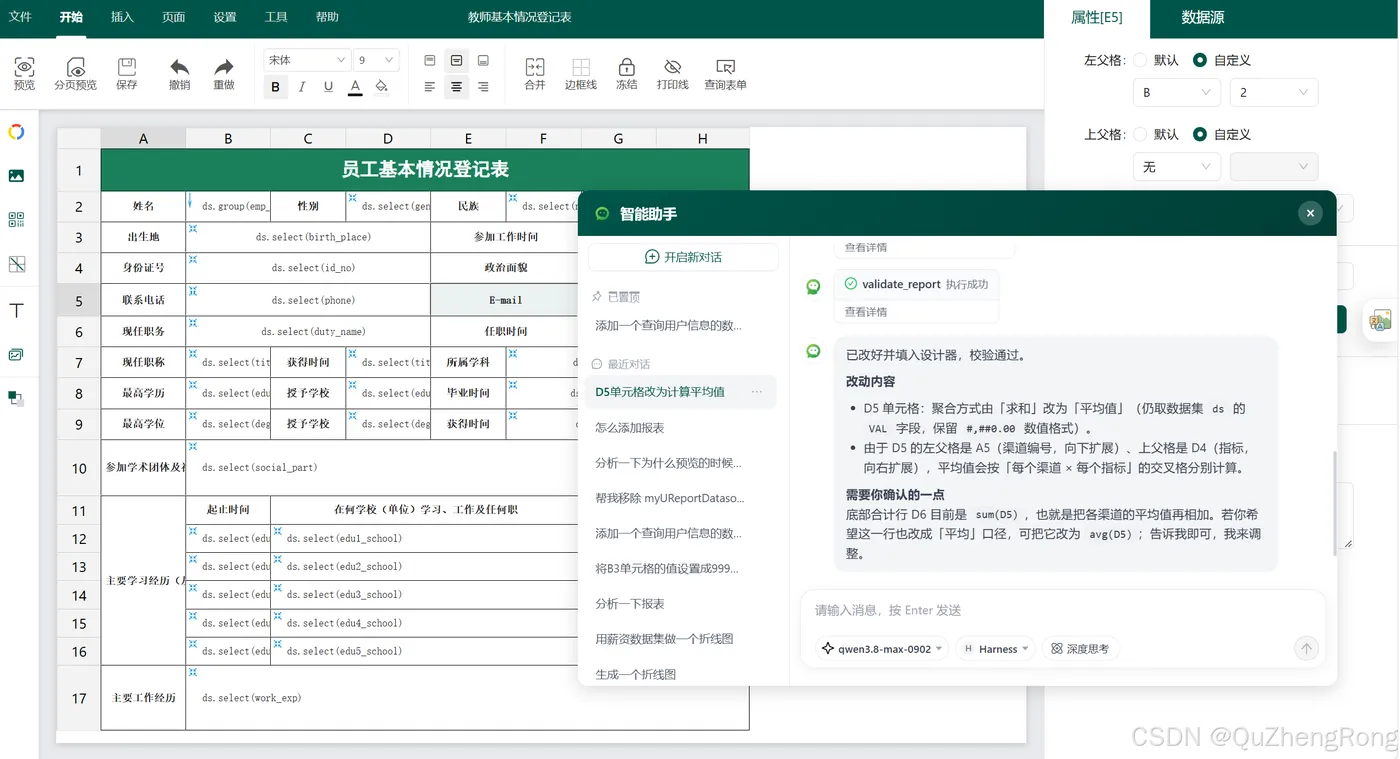Viewport: 1400px width, 759px height.
Task: Align cell content to bottom
Action: point(483,61)
